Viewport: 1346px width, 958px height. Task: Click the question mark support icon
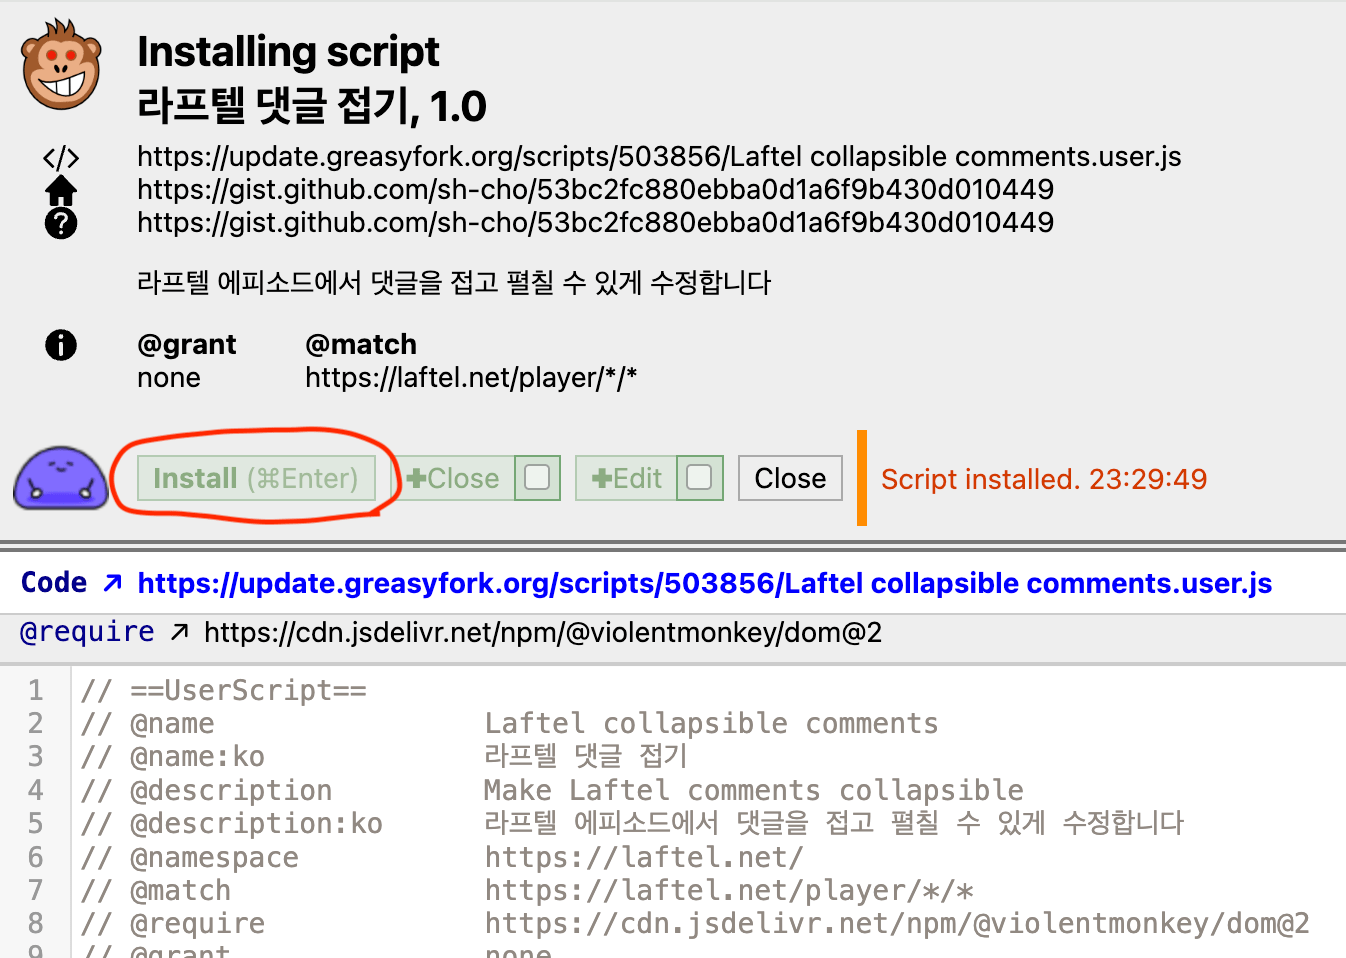point(61,223)
